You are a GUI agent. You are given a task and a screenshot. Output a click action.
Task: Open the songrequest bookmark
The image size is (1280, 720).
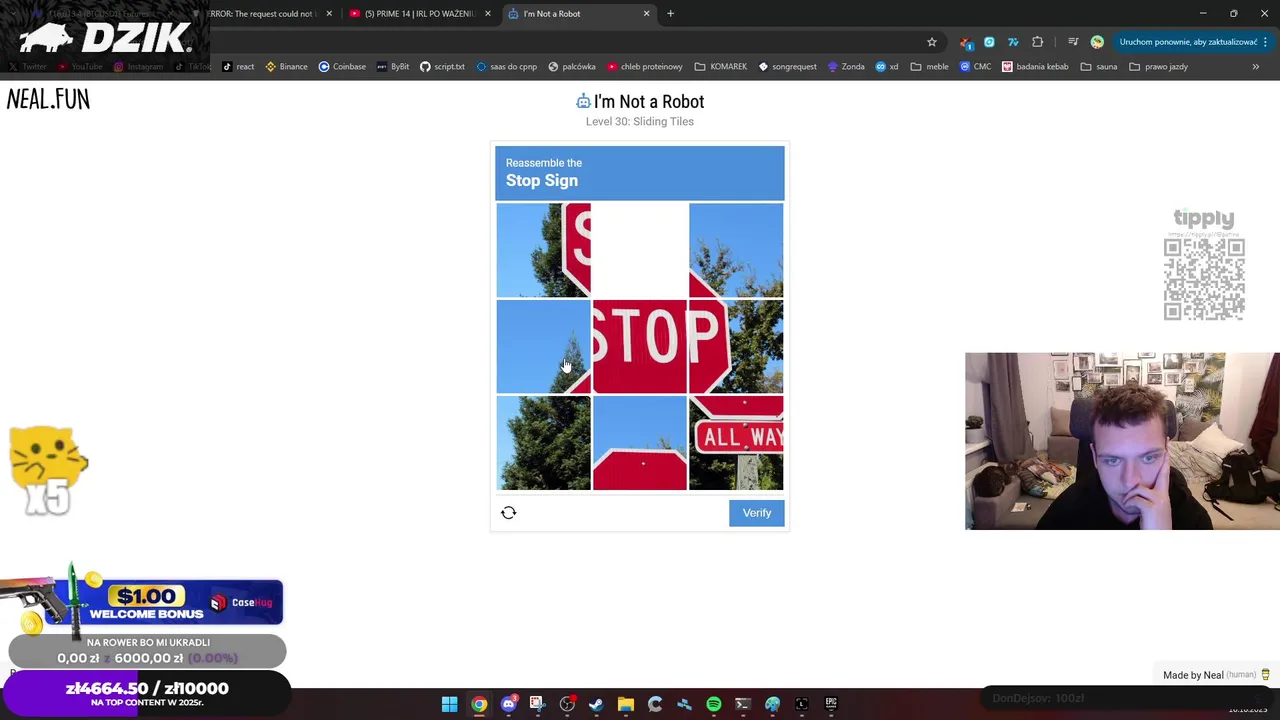tap(788, 67)
